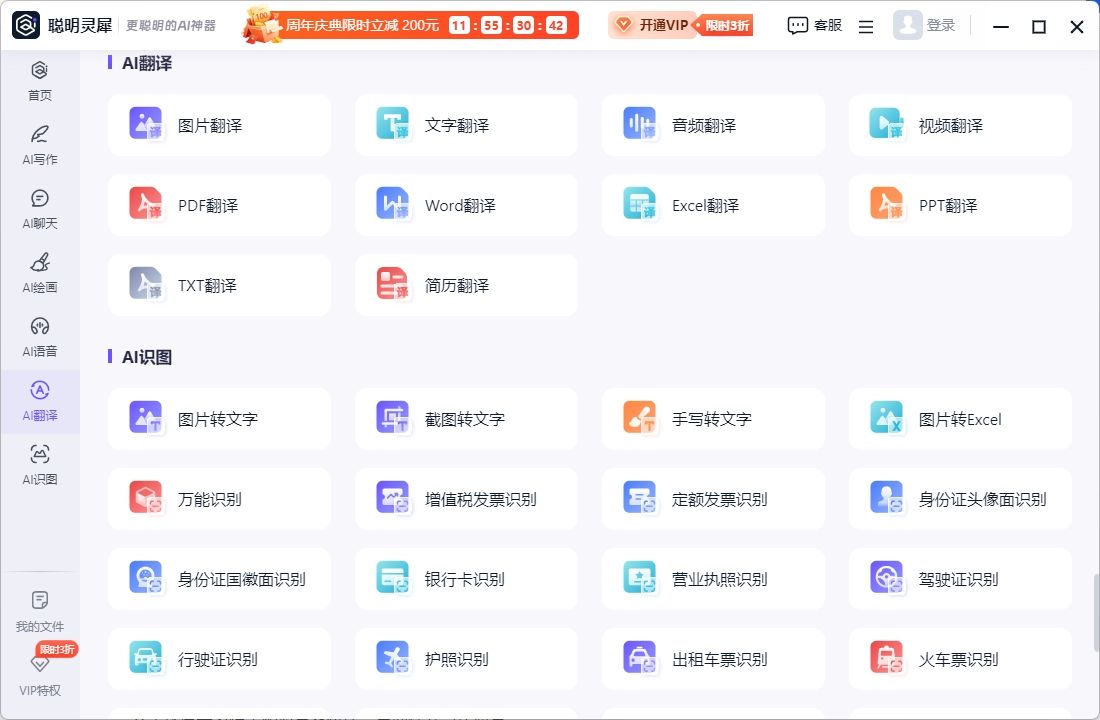Click the 图片转文字 icon
Screen dimensions: 1100x720
click(x=146, y=418)
